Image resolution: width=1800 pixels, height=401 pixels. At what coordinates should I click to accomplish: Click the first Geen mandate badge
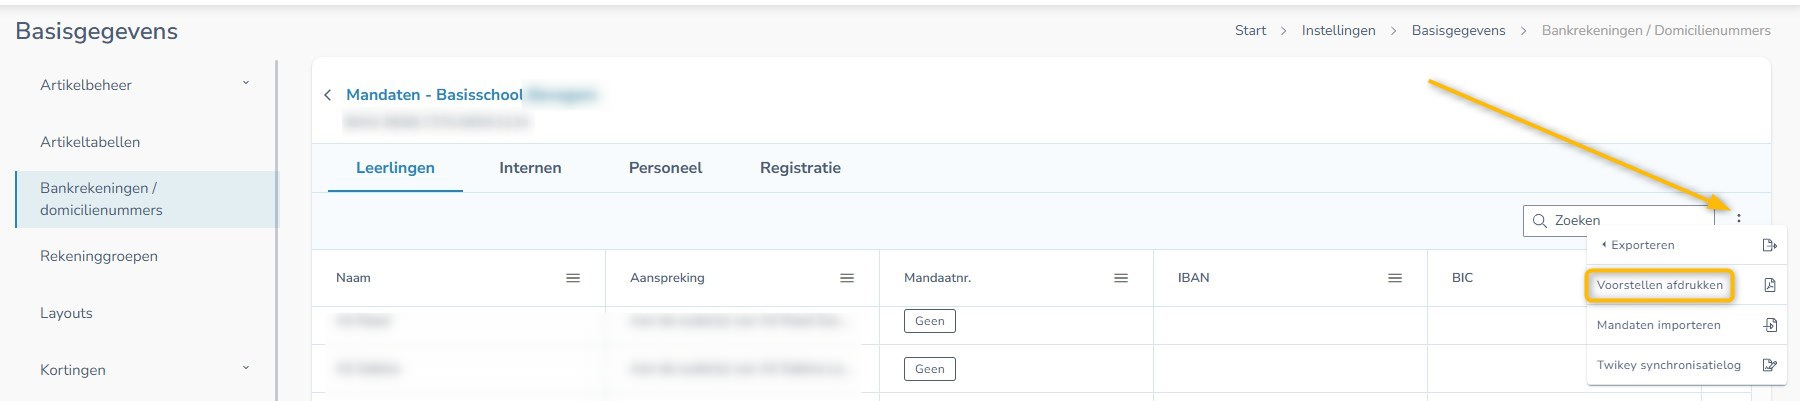click(x=929, y=321)
